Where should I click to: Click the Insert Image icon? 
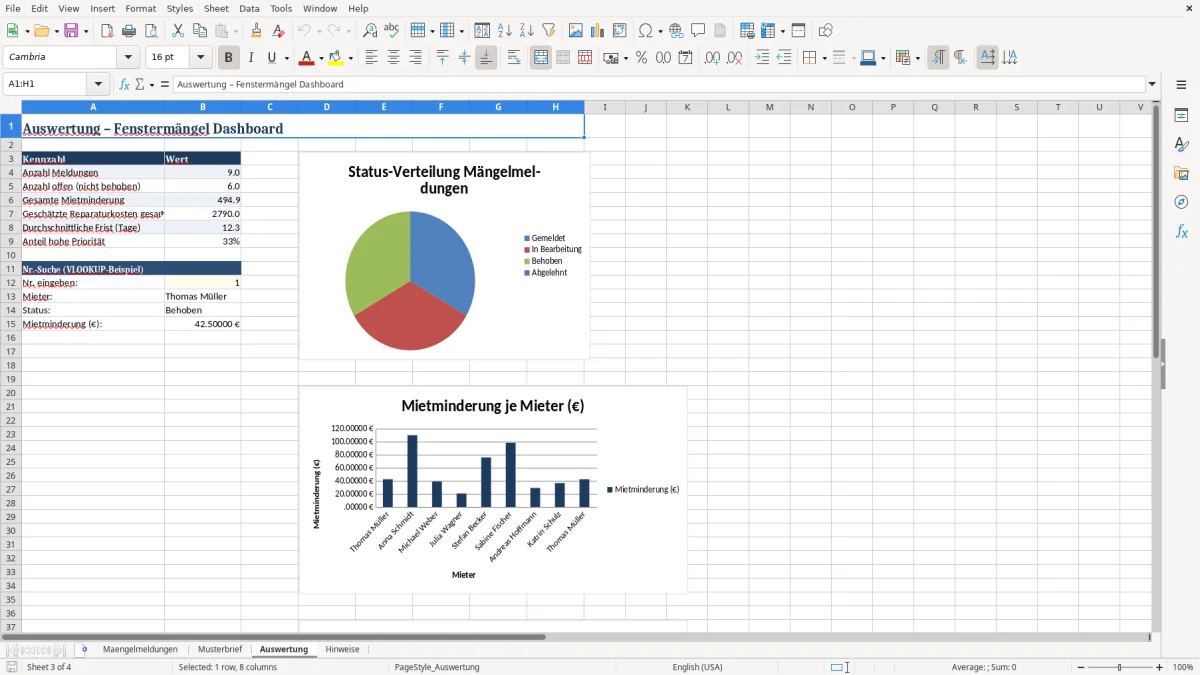pos(576,31)
